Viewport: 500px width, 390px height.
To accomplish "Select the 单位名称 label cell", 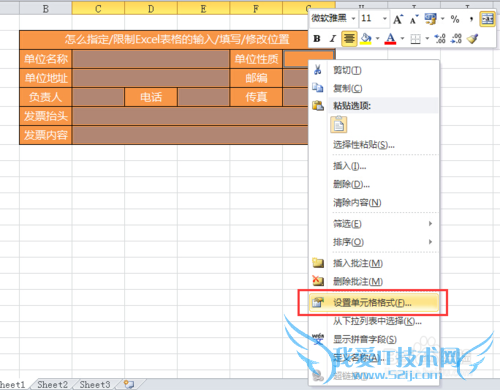I will pos(46,59).
